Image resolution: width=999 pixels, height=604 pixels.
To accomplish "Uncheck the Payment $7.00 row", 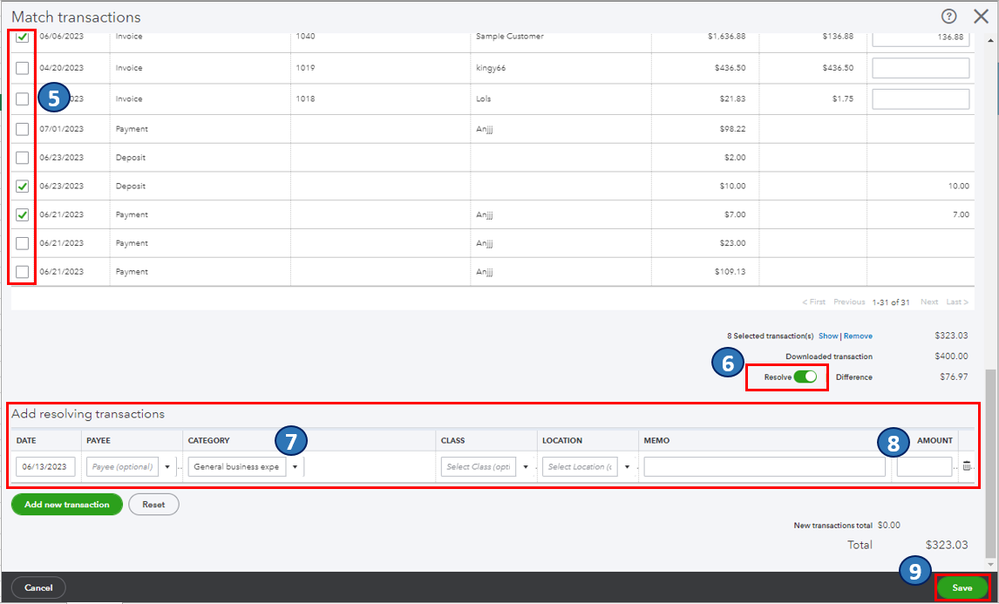I will coord(22,215).
